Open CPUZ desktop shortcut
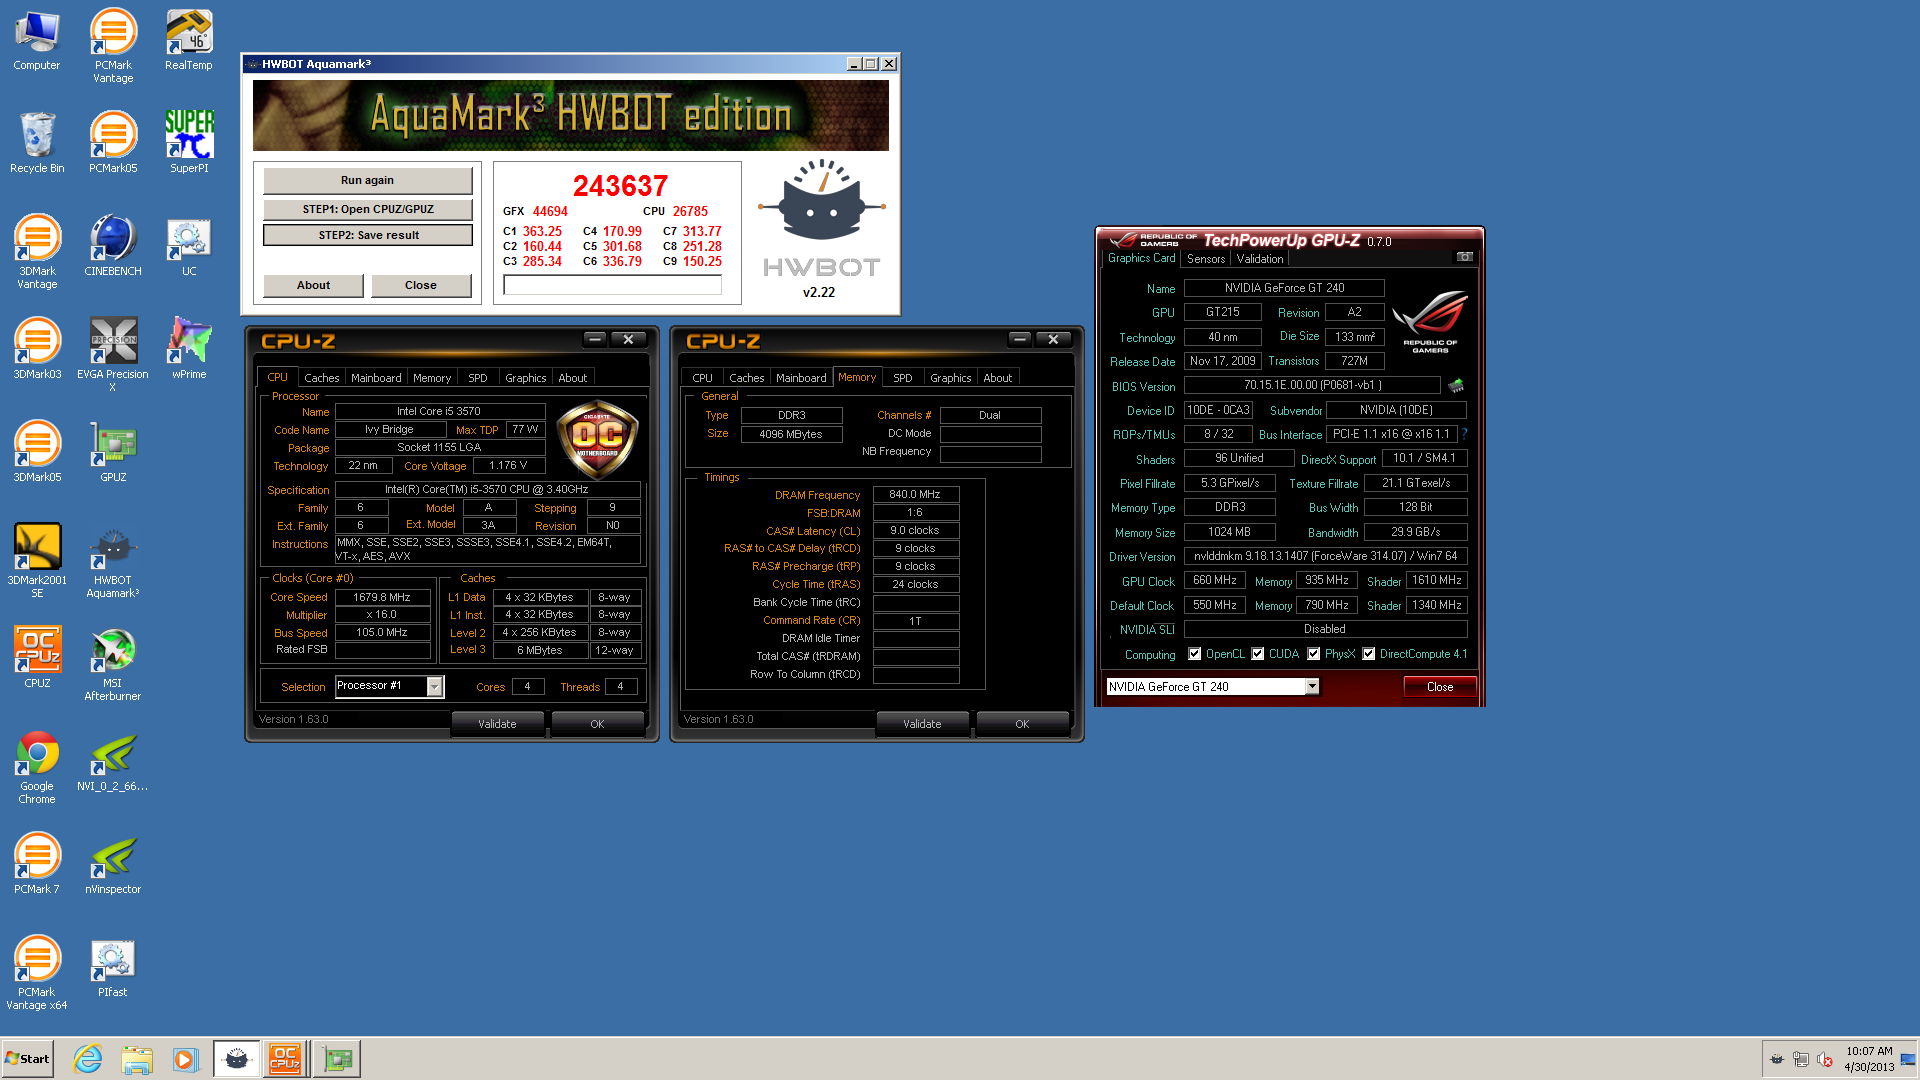Viewport: 1920px width, 1080px height. tap(37, 658)
